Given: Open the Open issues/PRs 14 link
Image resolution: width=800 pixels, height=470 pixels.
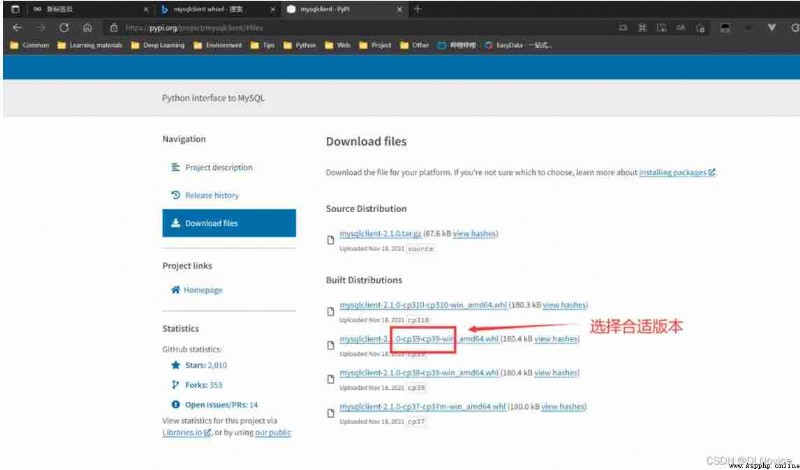Looking at the screenshot, I should coord(215,405).
